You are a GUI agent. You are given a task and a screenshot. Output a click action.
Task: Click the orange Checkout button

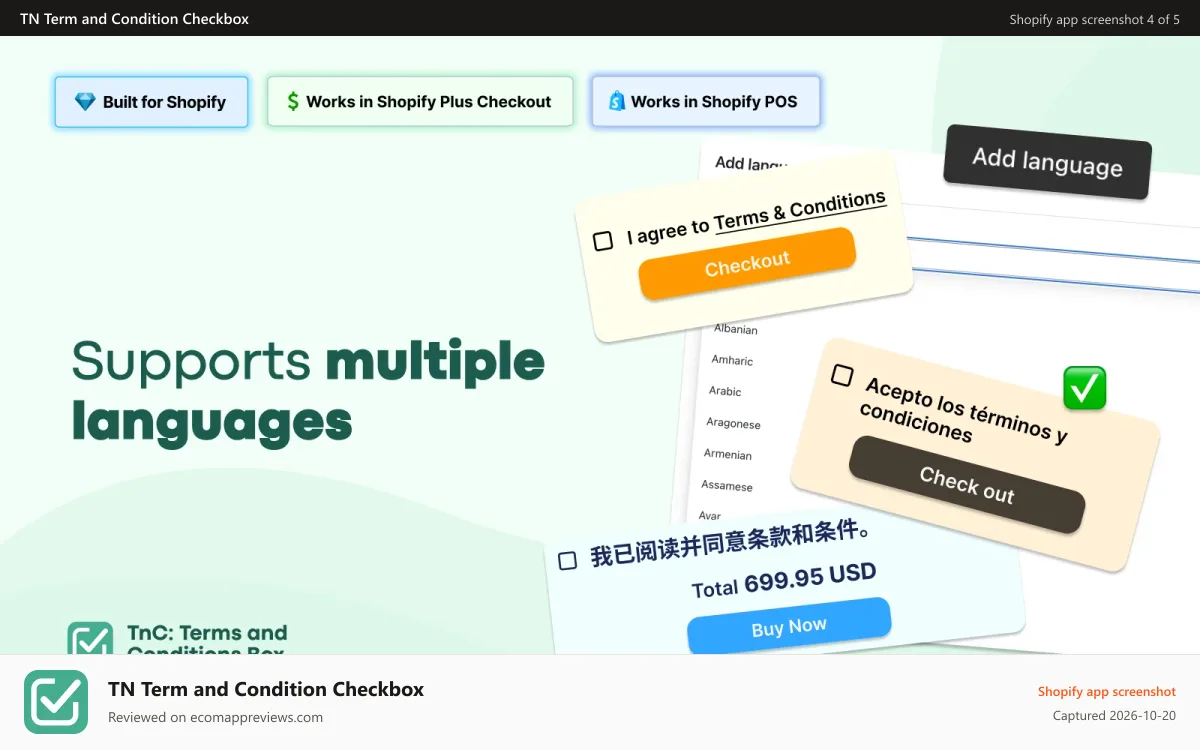[747, 264]
